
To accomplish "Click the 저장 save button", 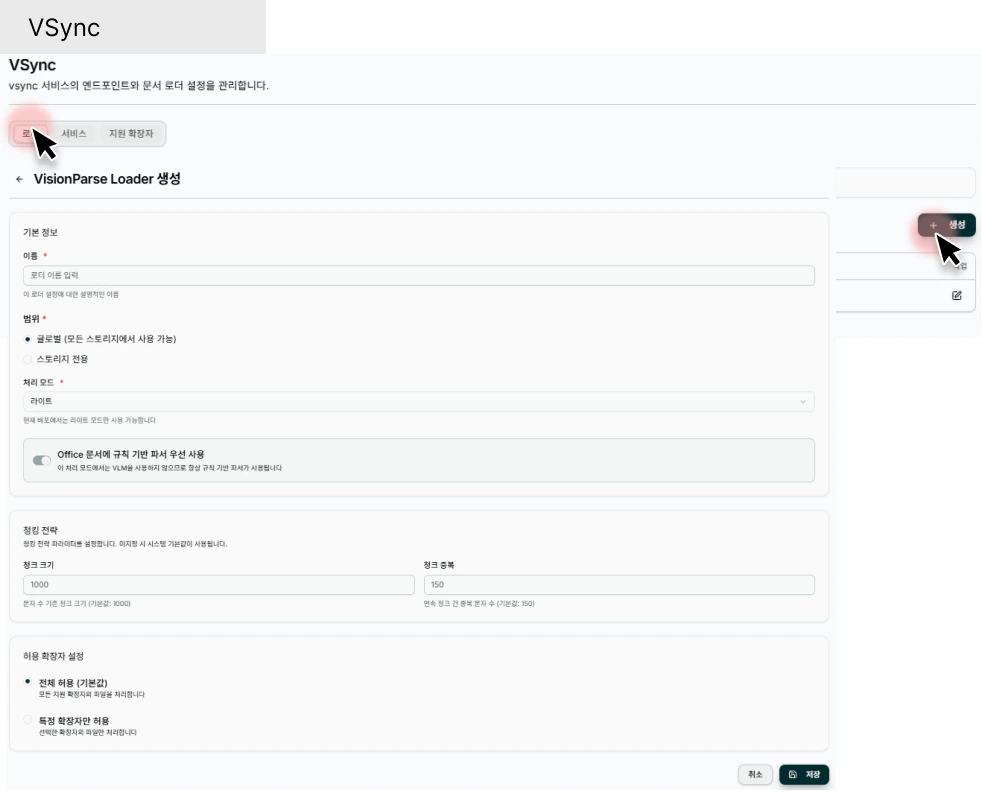I will tap(804, 775).
